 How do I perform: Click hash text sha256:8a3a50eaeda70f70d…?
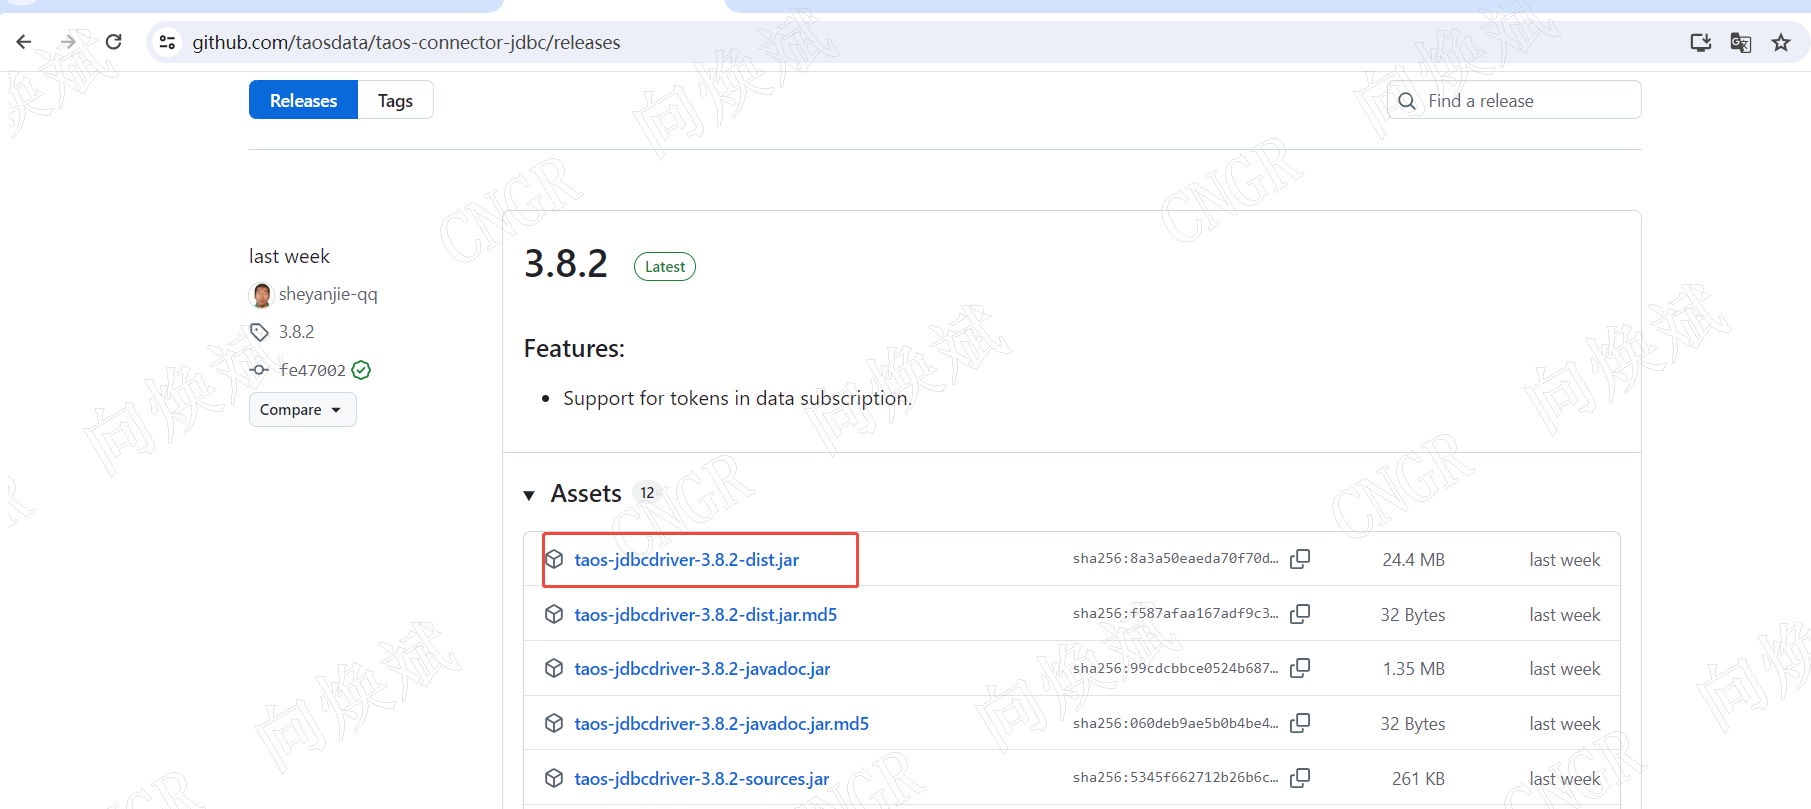[x=1175, y=559]
